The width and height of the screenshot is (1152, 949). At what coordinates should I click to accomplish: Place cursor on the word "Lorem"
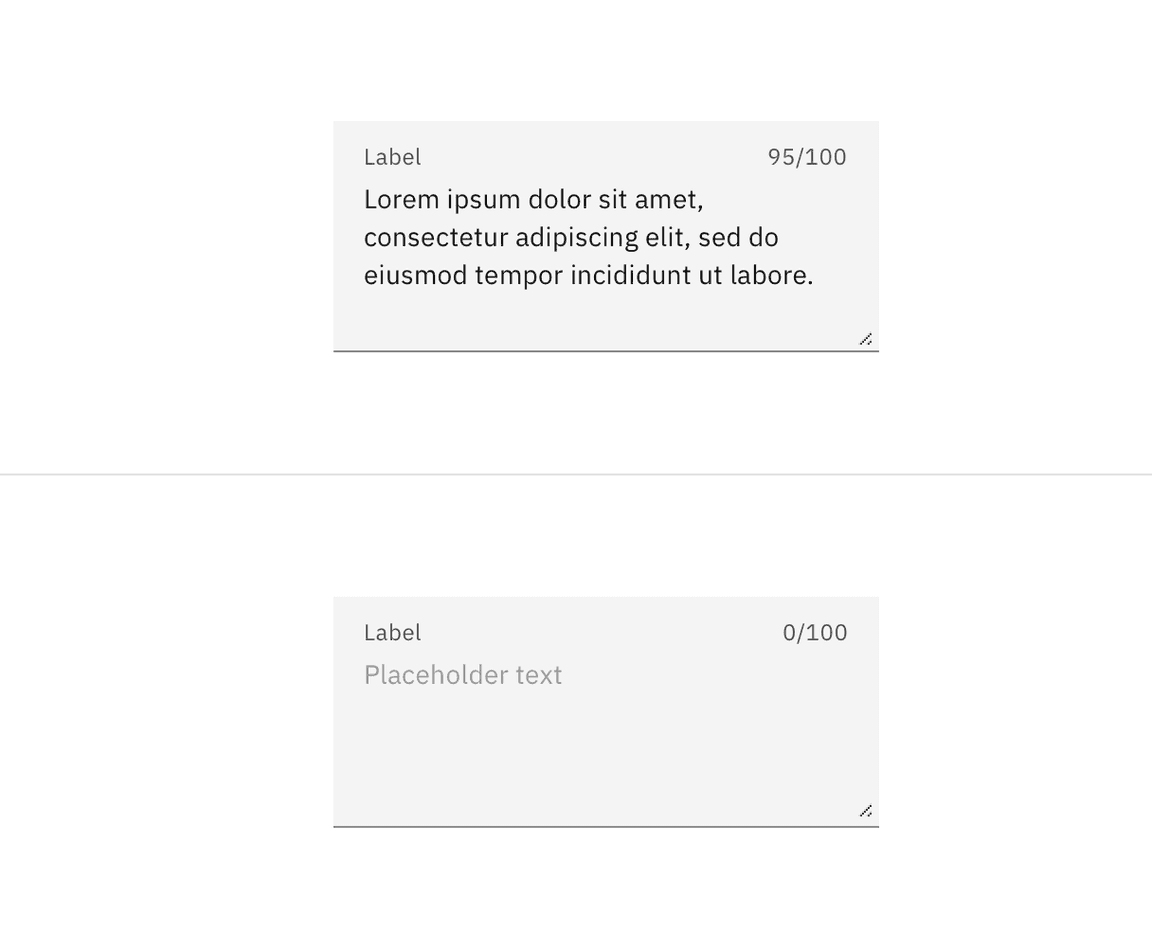click(402, 200)
